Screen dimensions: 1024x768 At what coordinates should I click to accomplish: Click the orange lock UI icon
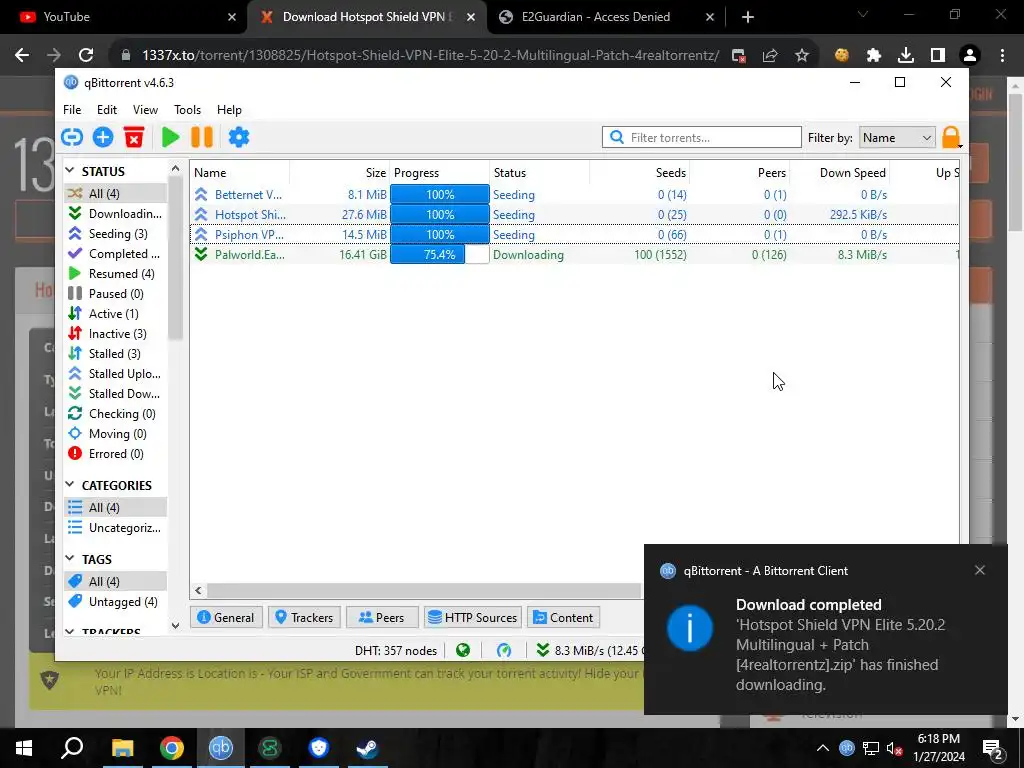tap(951, 137)
